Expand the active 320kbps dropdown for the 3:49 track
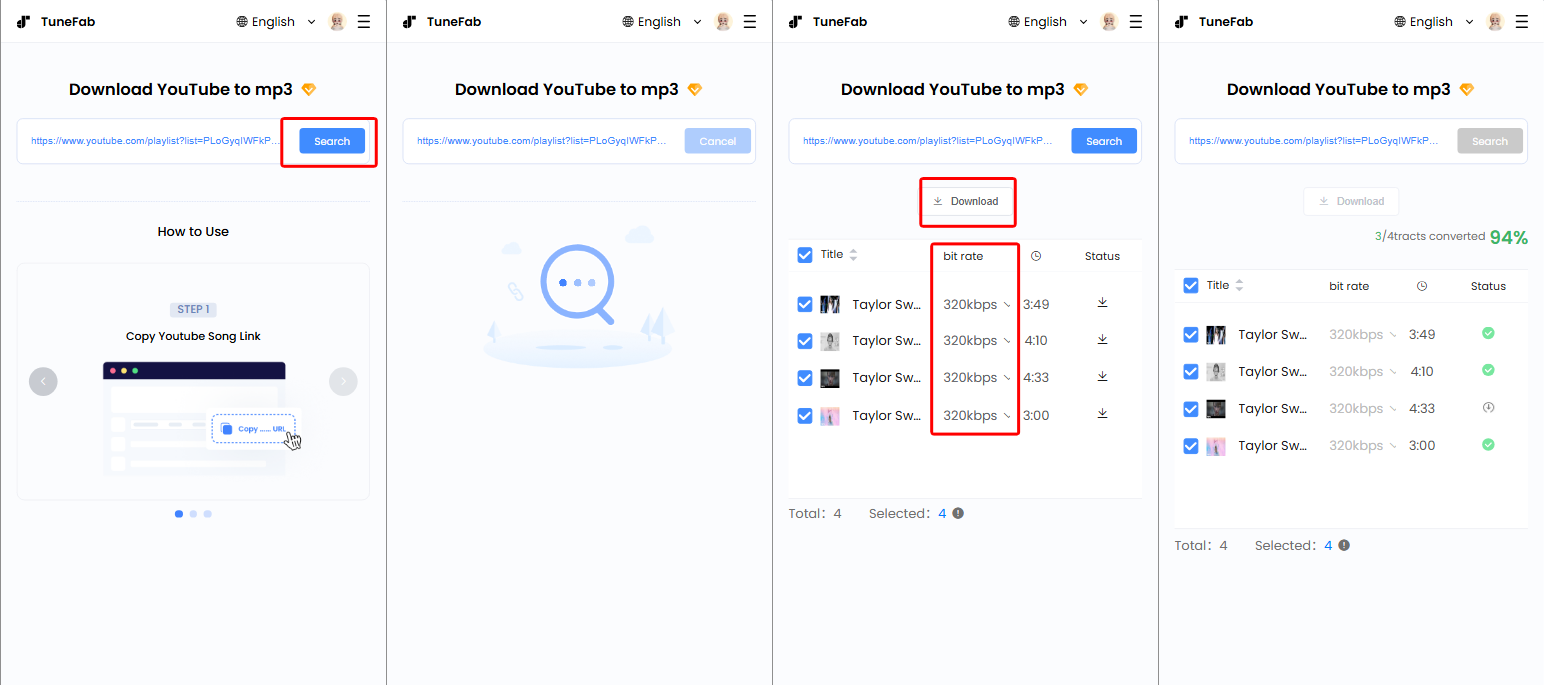Image resolution: width=1544 pixels, height=685 pixels. [976, 304]
